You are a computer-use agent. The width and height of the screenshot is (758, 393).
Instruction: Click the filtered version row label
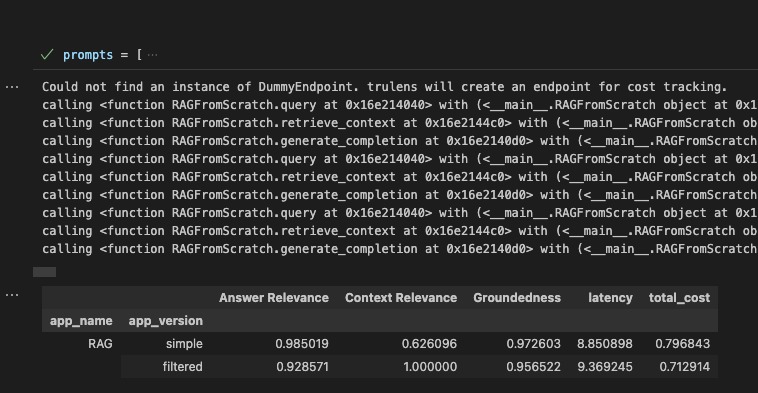tap(182, 367)
